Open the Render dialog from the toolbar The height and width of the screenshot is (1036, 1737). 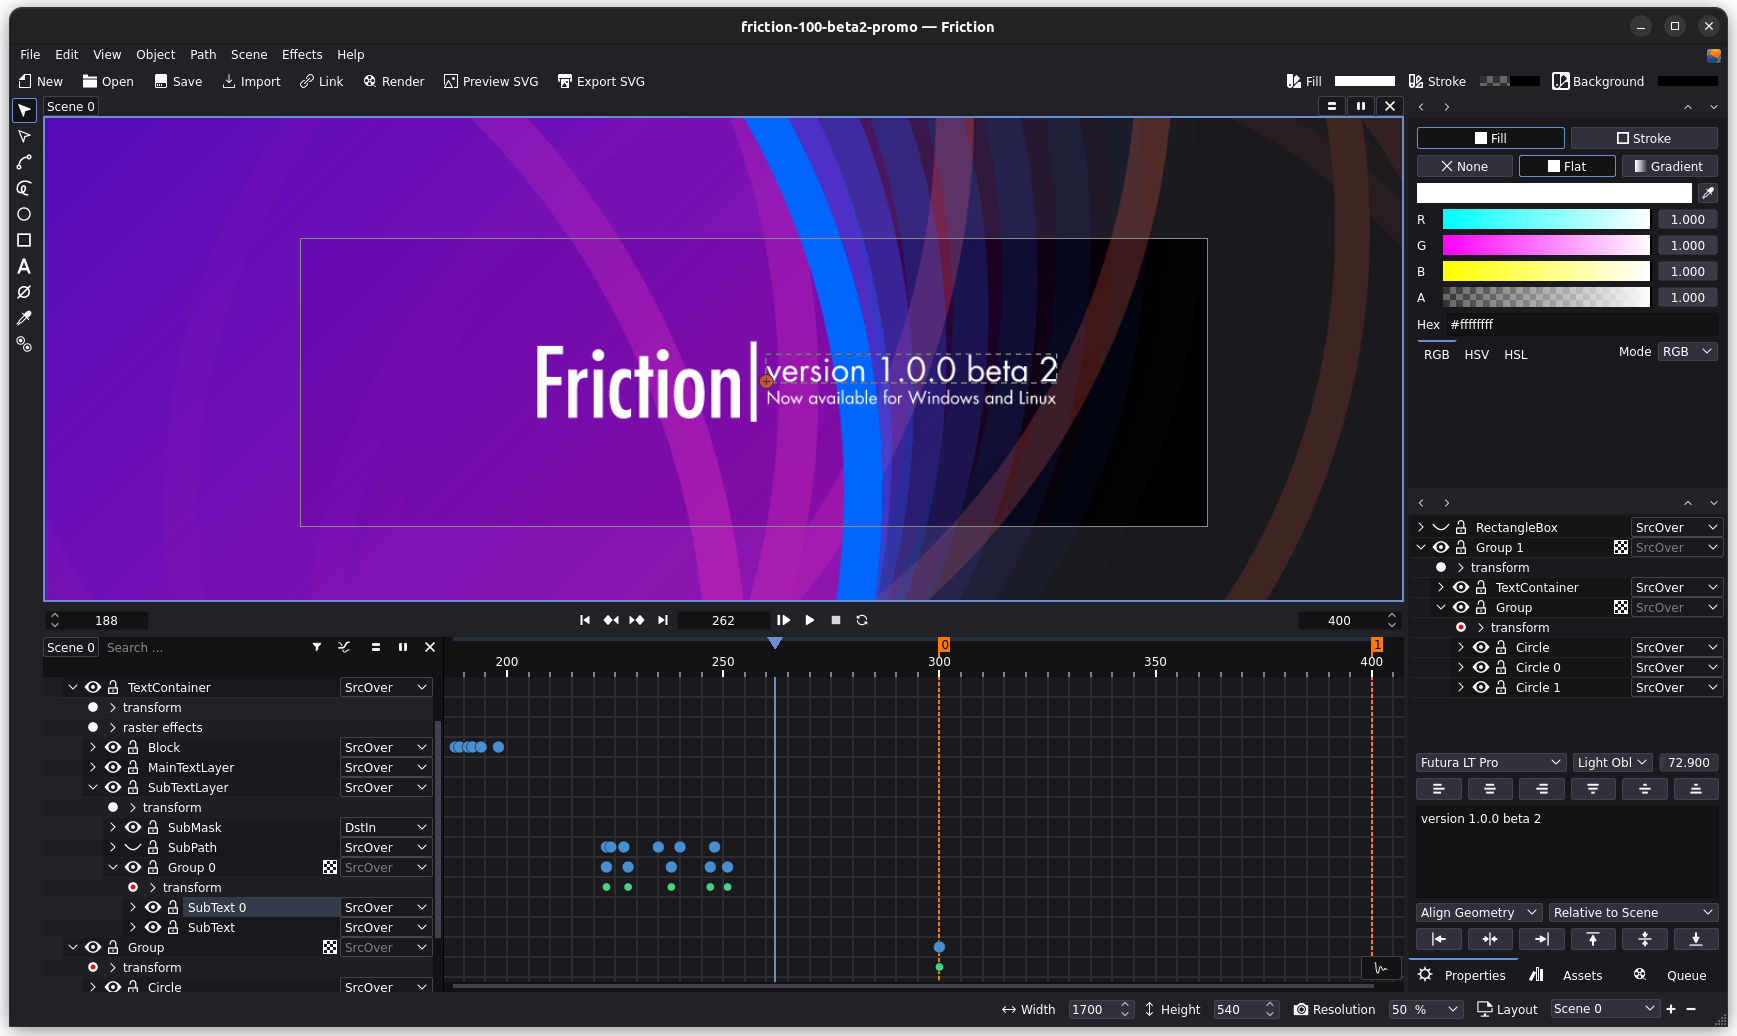[x=394, y=81]
